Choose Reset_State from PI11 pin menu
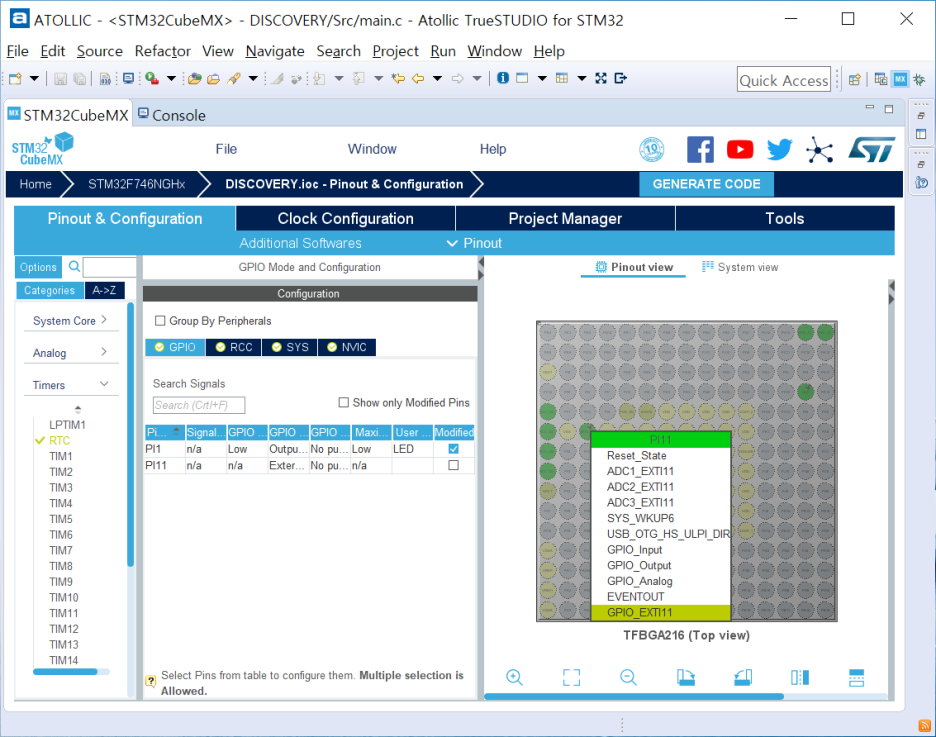The height and width of the screenshot is (737, 936). (x=661, y=455)
